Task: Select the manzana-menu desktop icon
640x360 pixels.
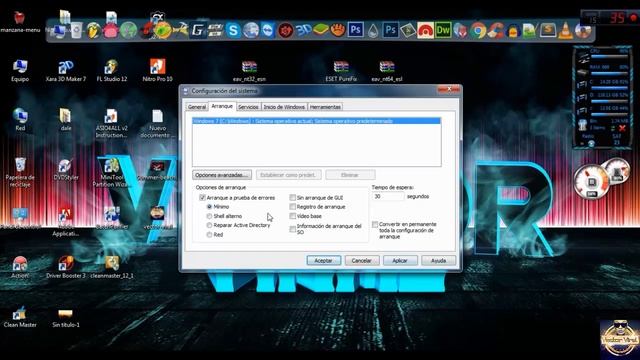Action: (x=20, y=22)
